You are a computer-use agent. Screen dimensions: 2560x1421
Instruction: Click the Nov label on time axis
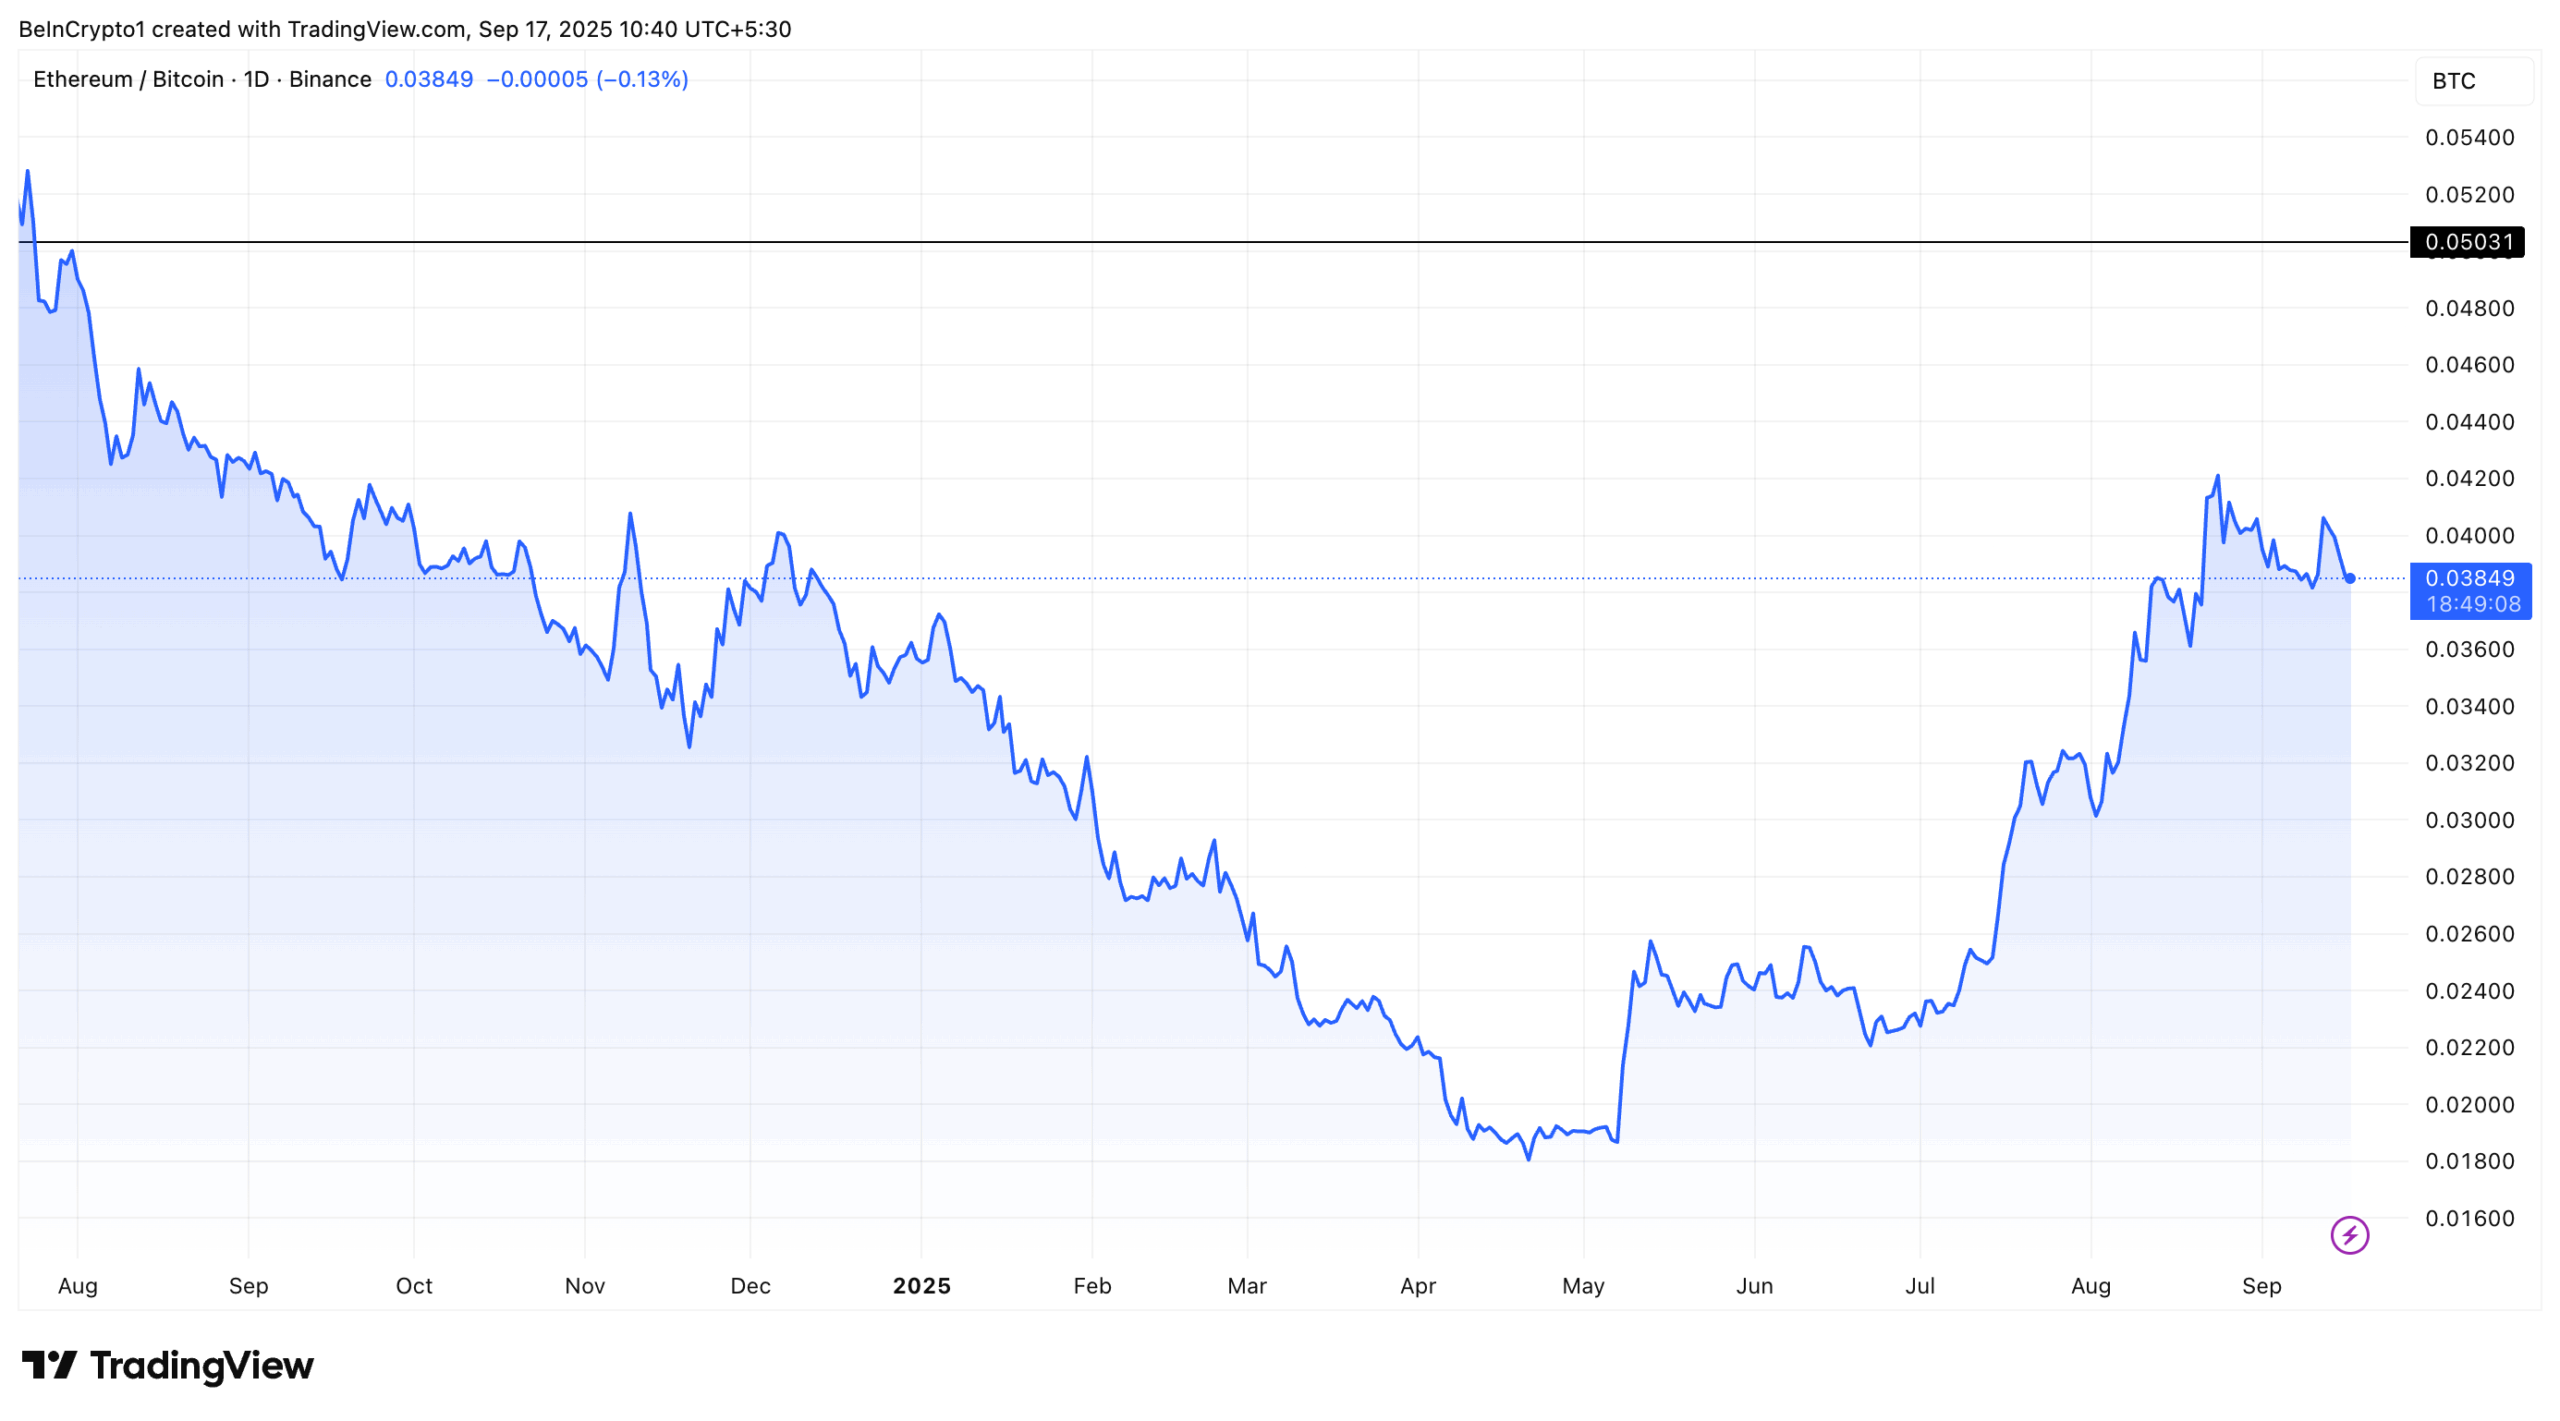click(584, 1286)
